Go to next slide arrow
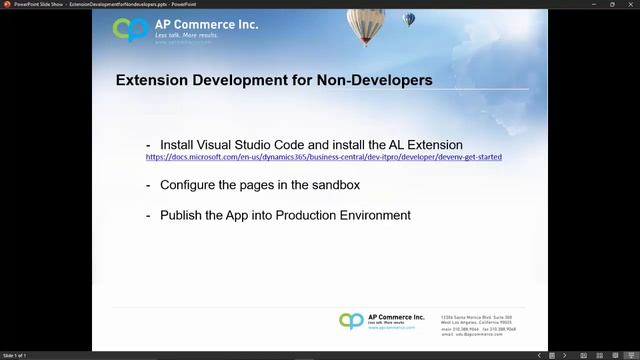Viewport: 640px width, 360px height. tap(564, 356)
